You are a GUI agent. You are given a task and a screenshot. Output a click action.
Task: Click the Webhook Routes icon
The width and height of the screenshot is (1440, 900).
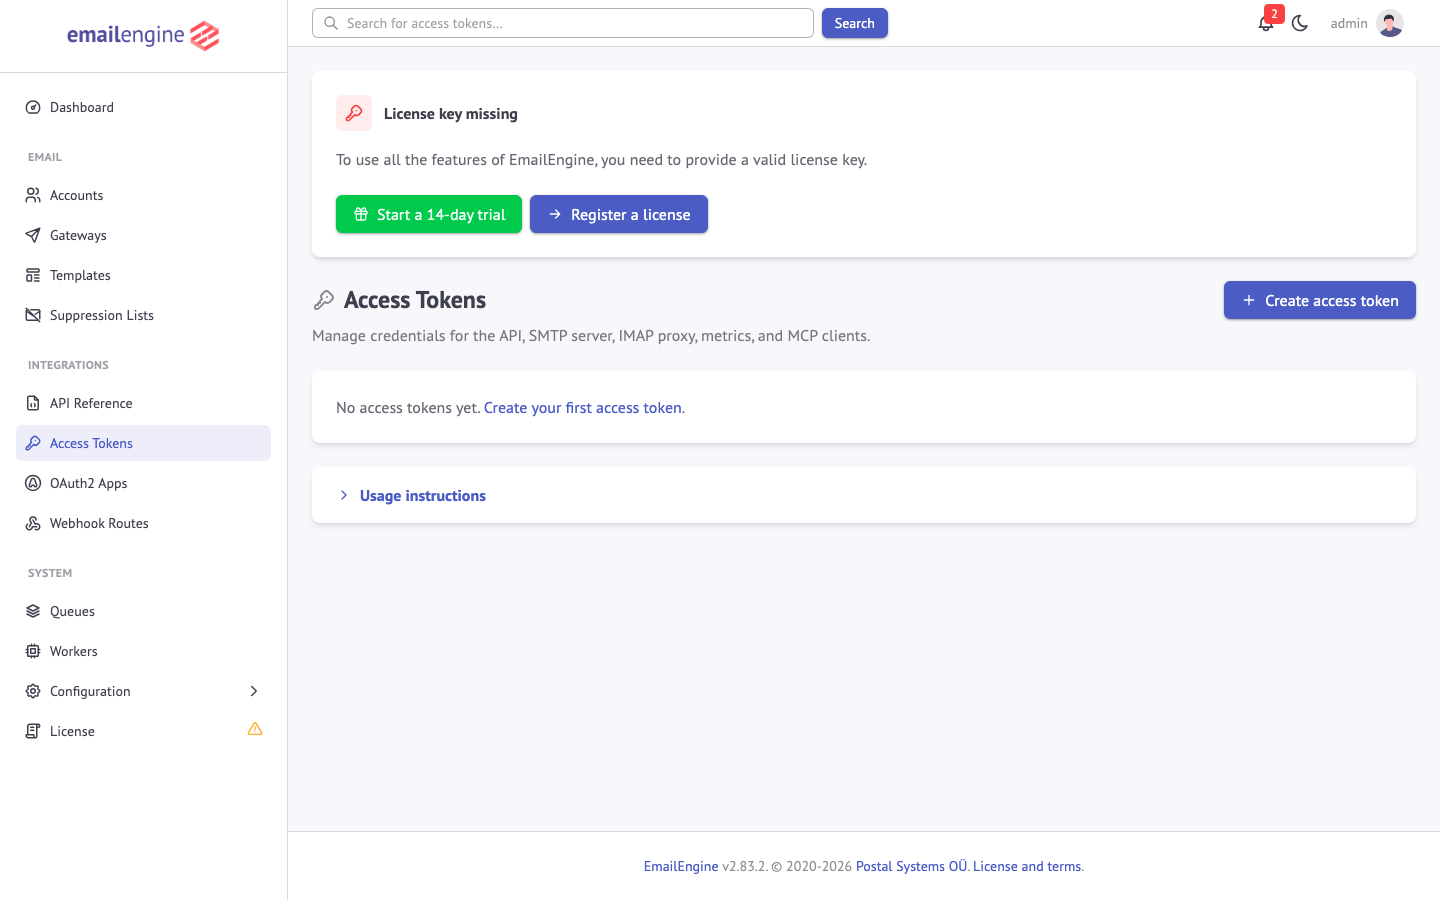[33, 523]
